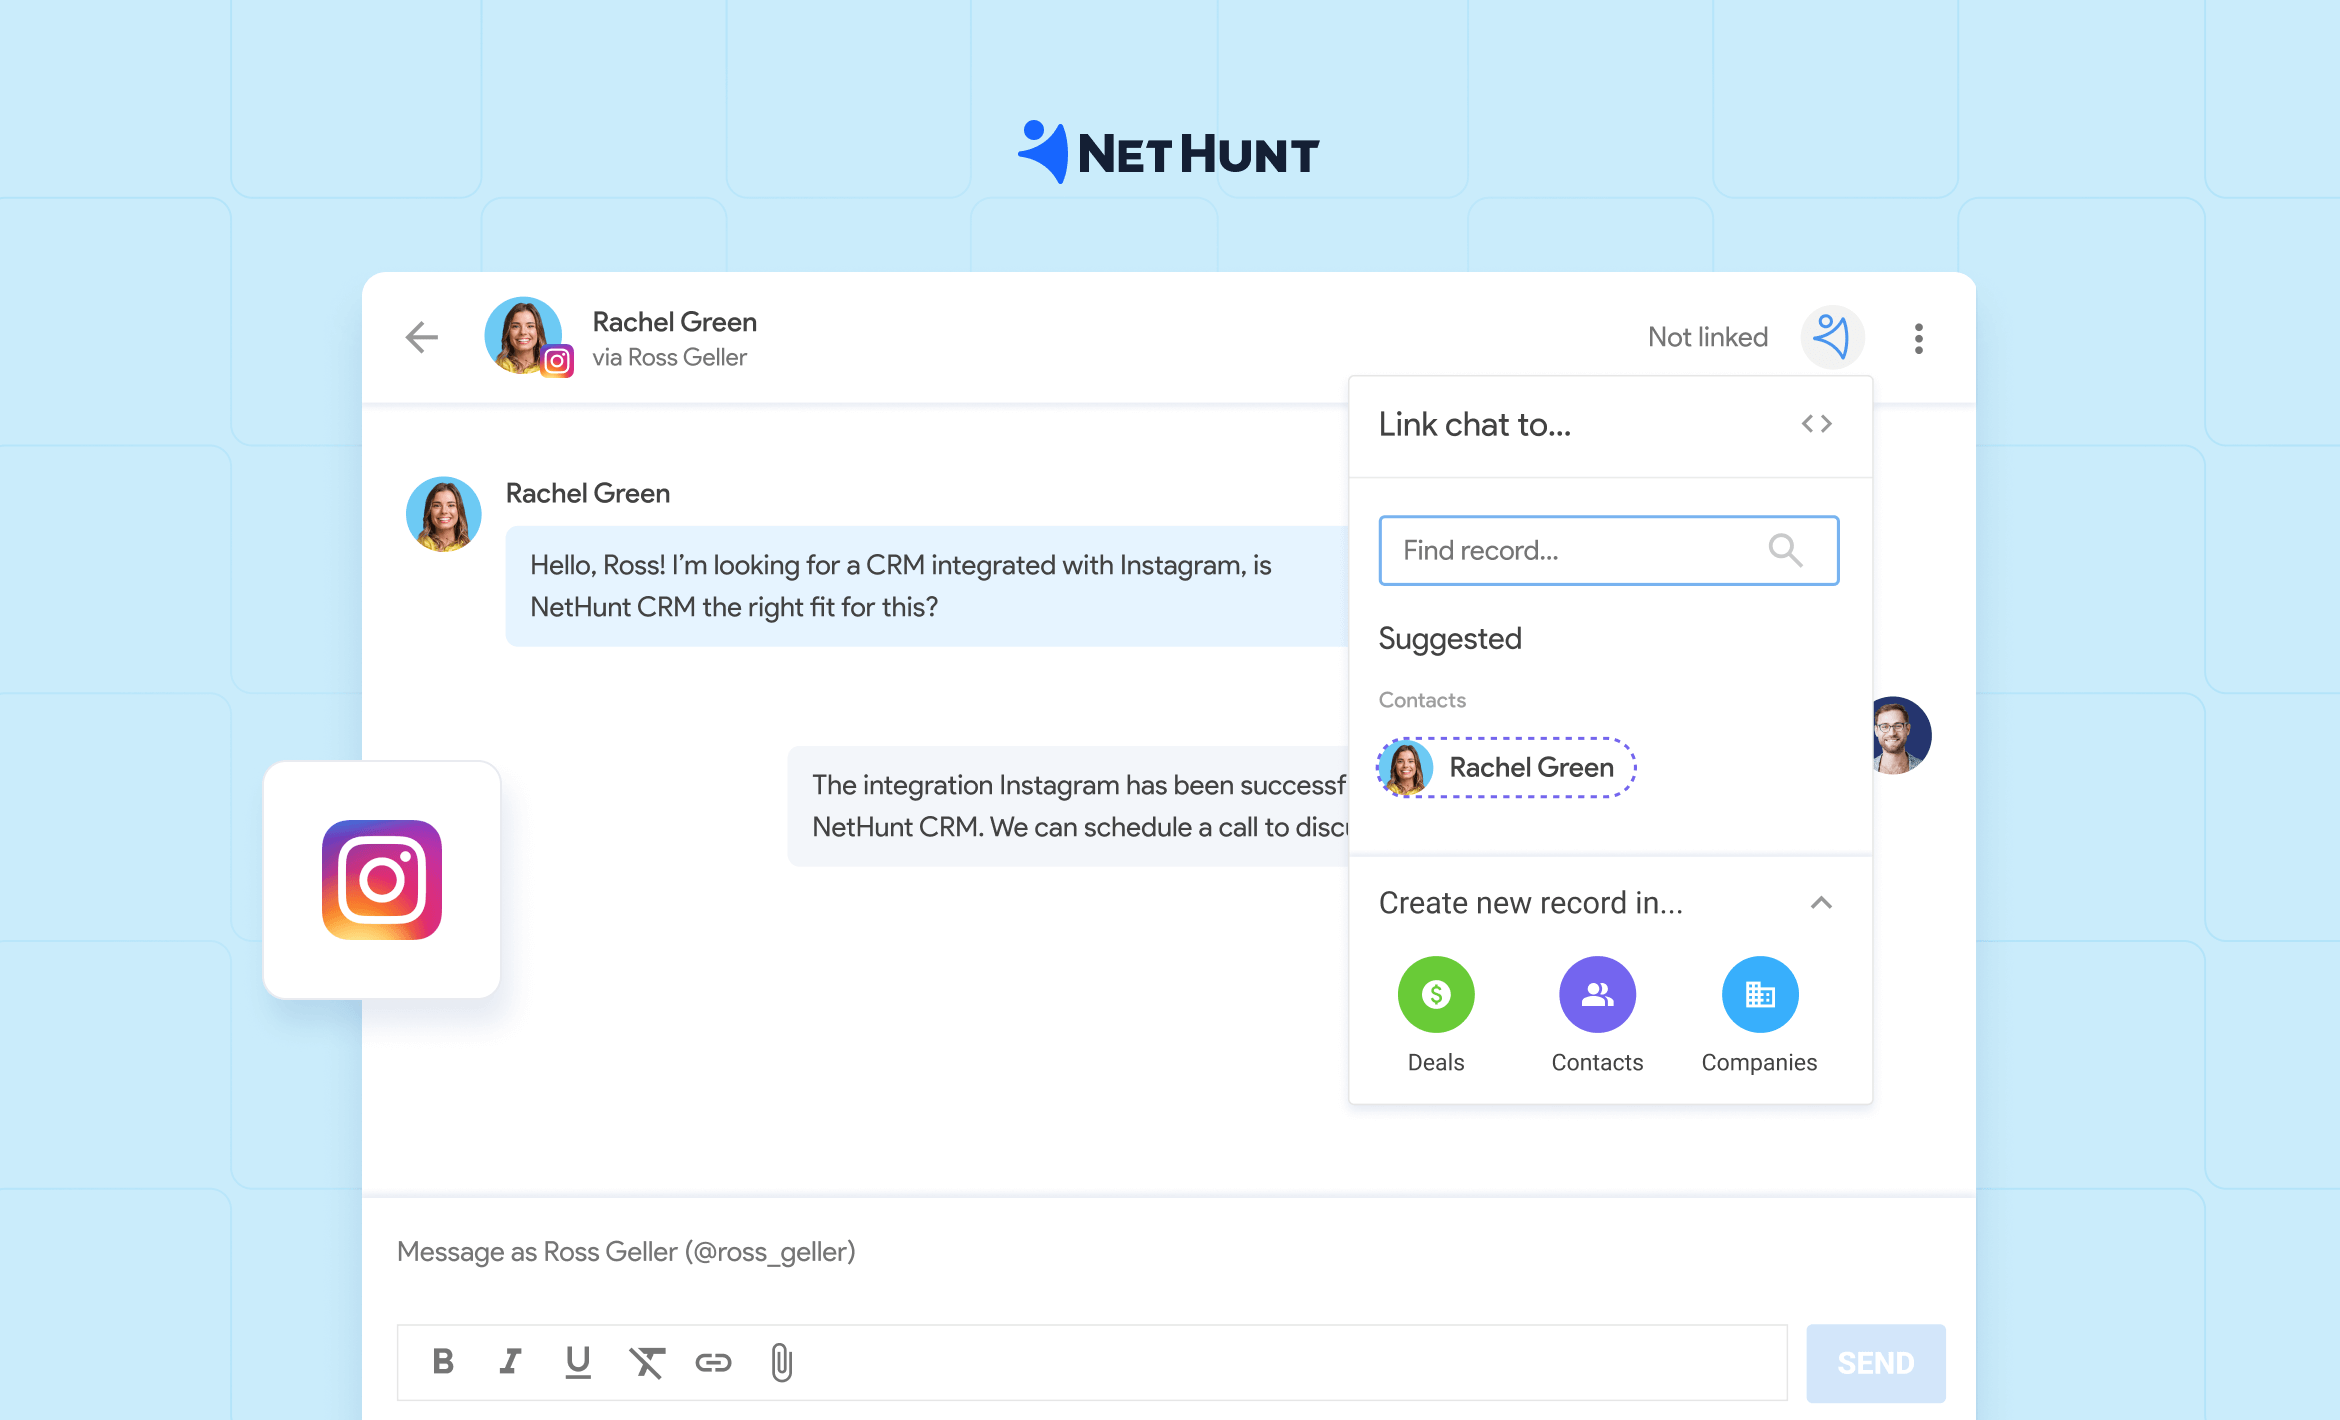Collapse the Create new record section
This screenshot has height=1420, width=2340.
tap(1821, 903)
